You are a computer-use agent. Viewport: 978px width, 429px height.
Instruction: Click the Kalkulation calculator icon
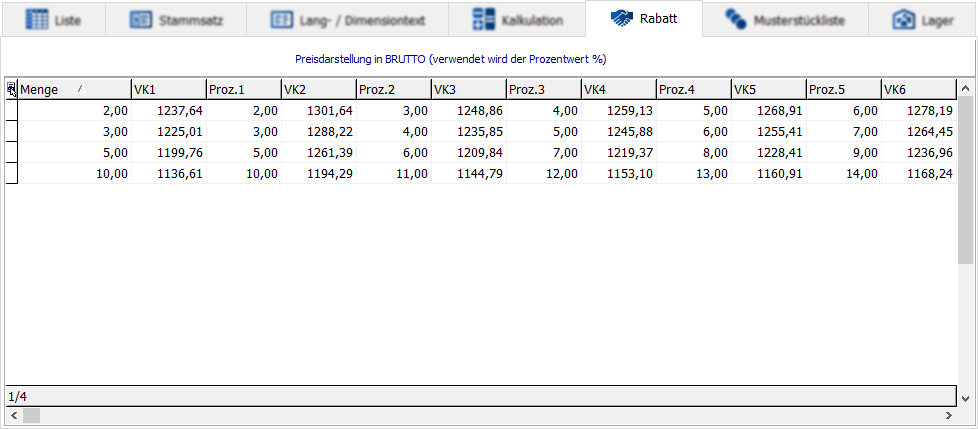tap(484, 20)
